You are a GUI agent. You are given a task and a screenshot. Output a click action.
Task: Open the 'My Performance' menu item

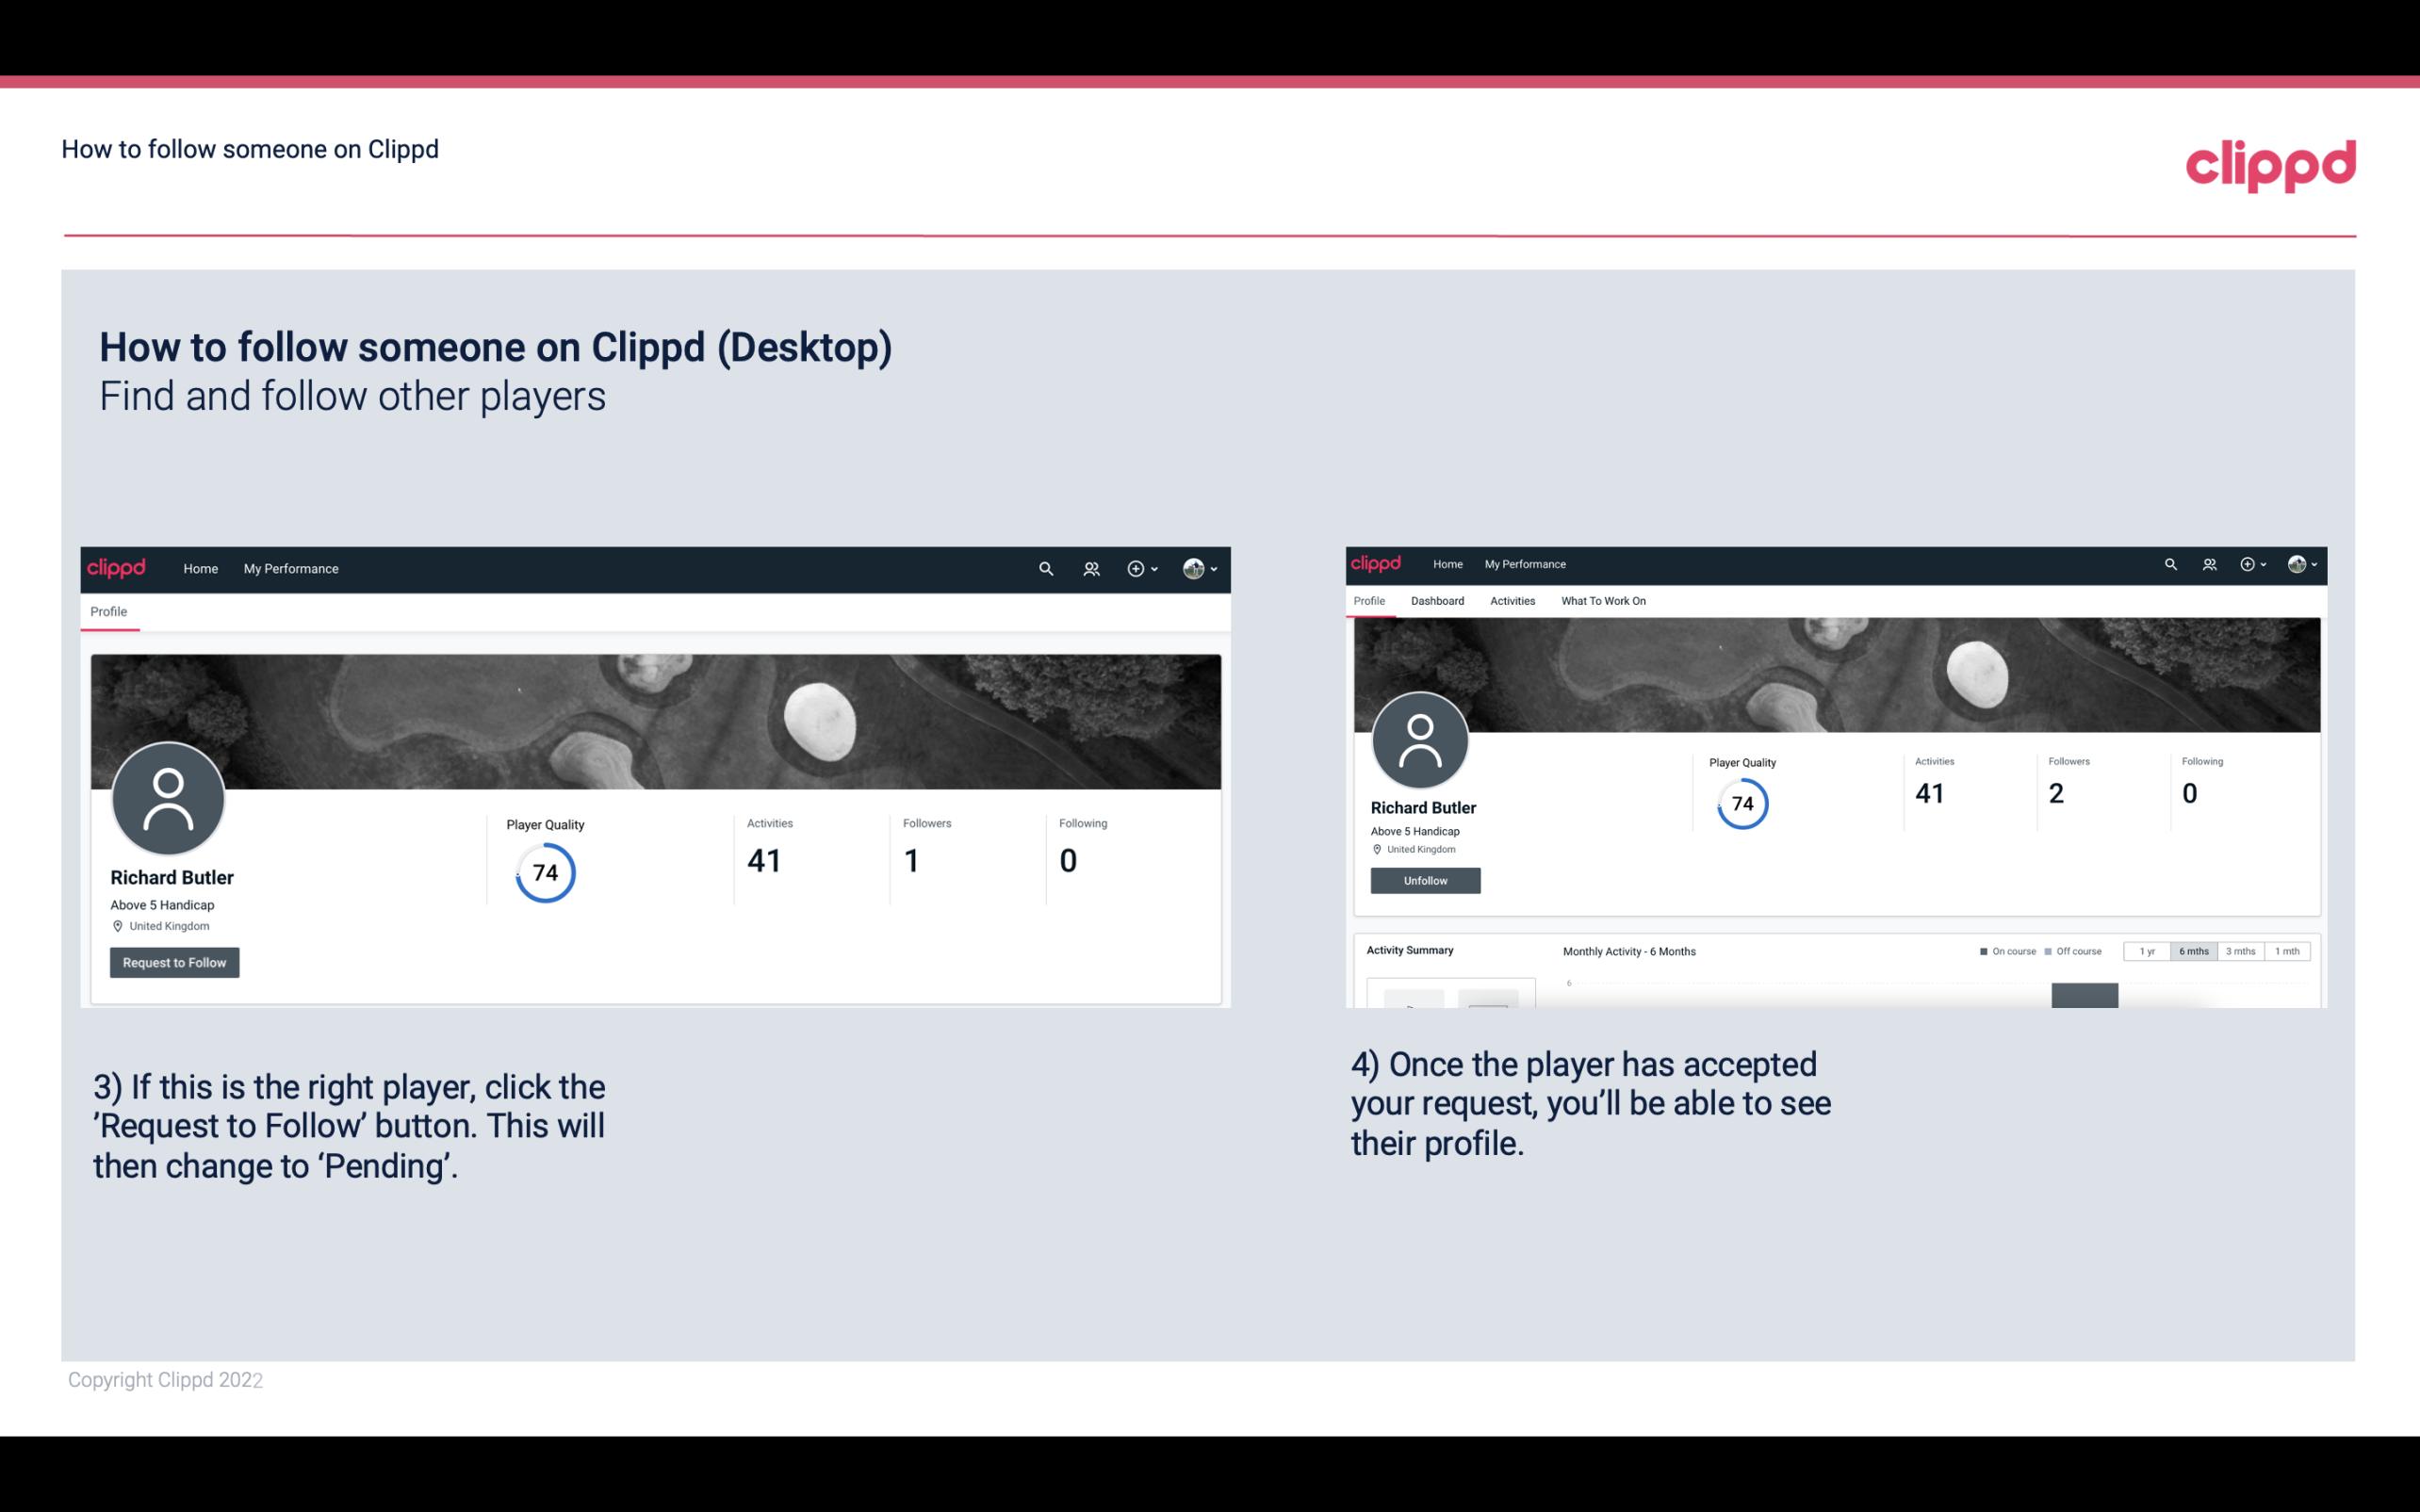[x=291, y=568]
